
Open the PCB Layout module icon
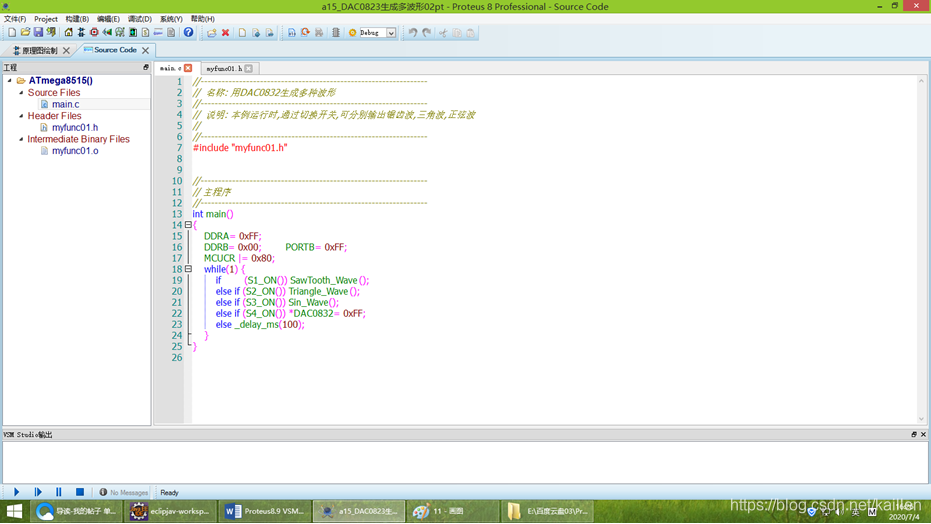coord(94,33)
